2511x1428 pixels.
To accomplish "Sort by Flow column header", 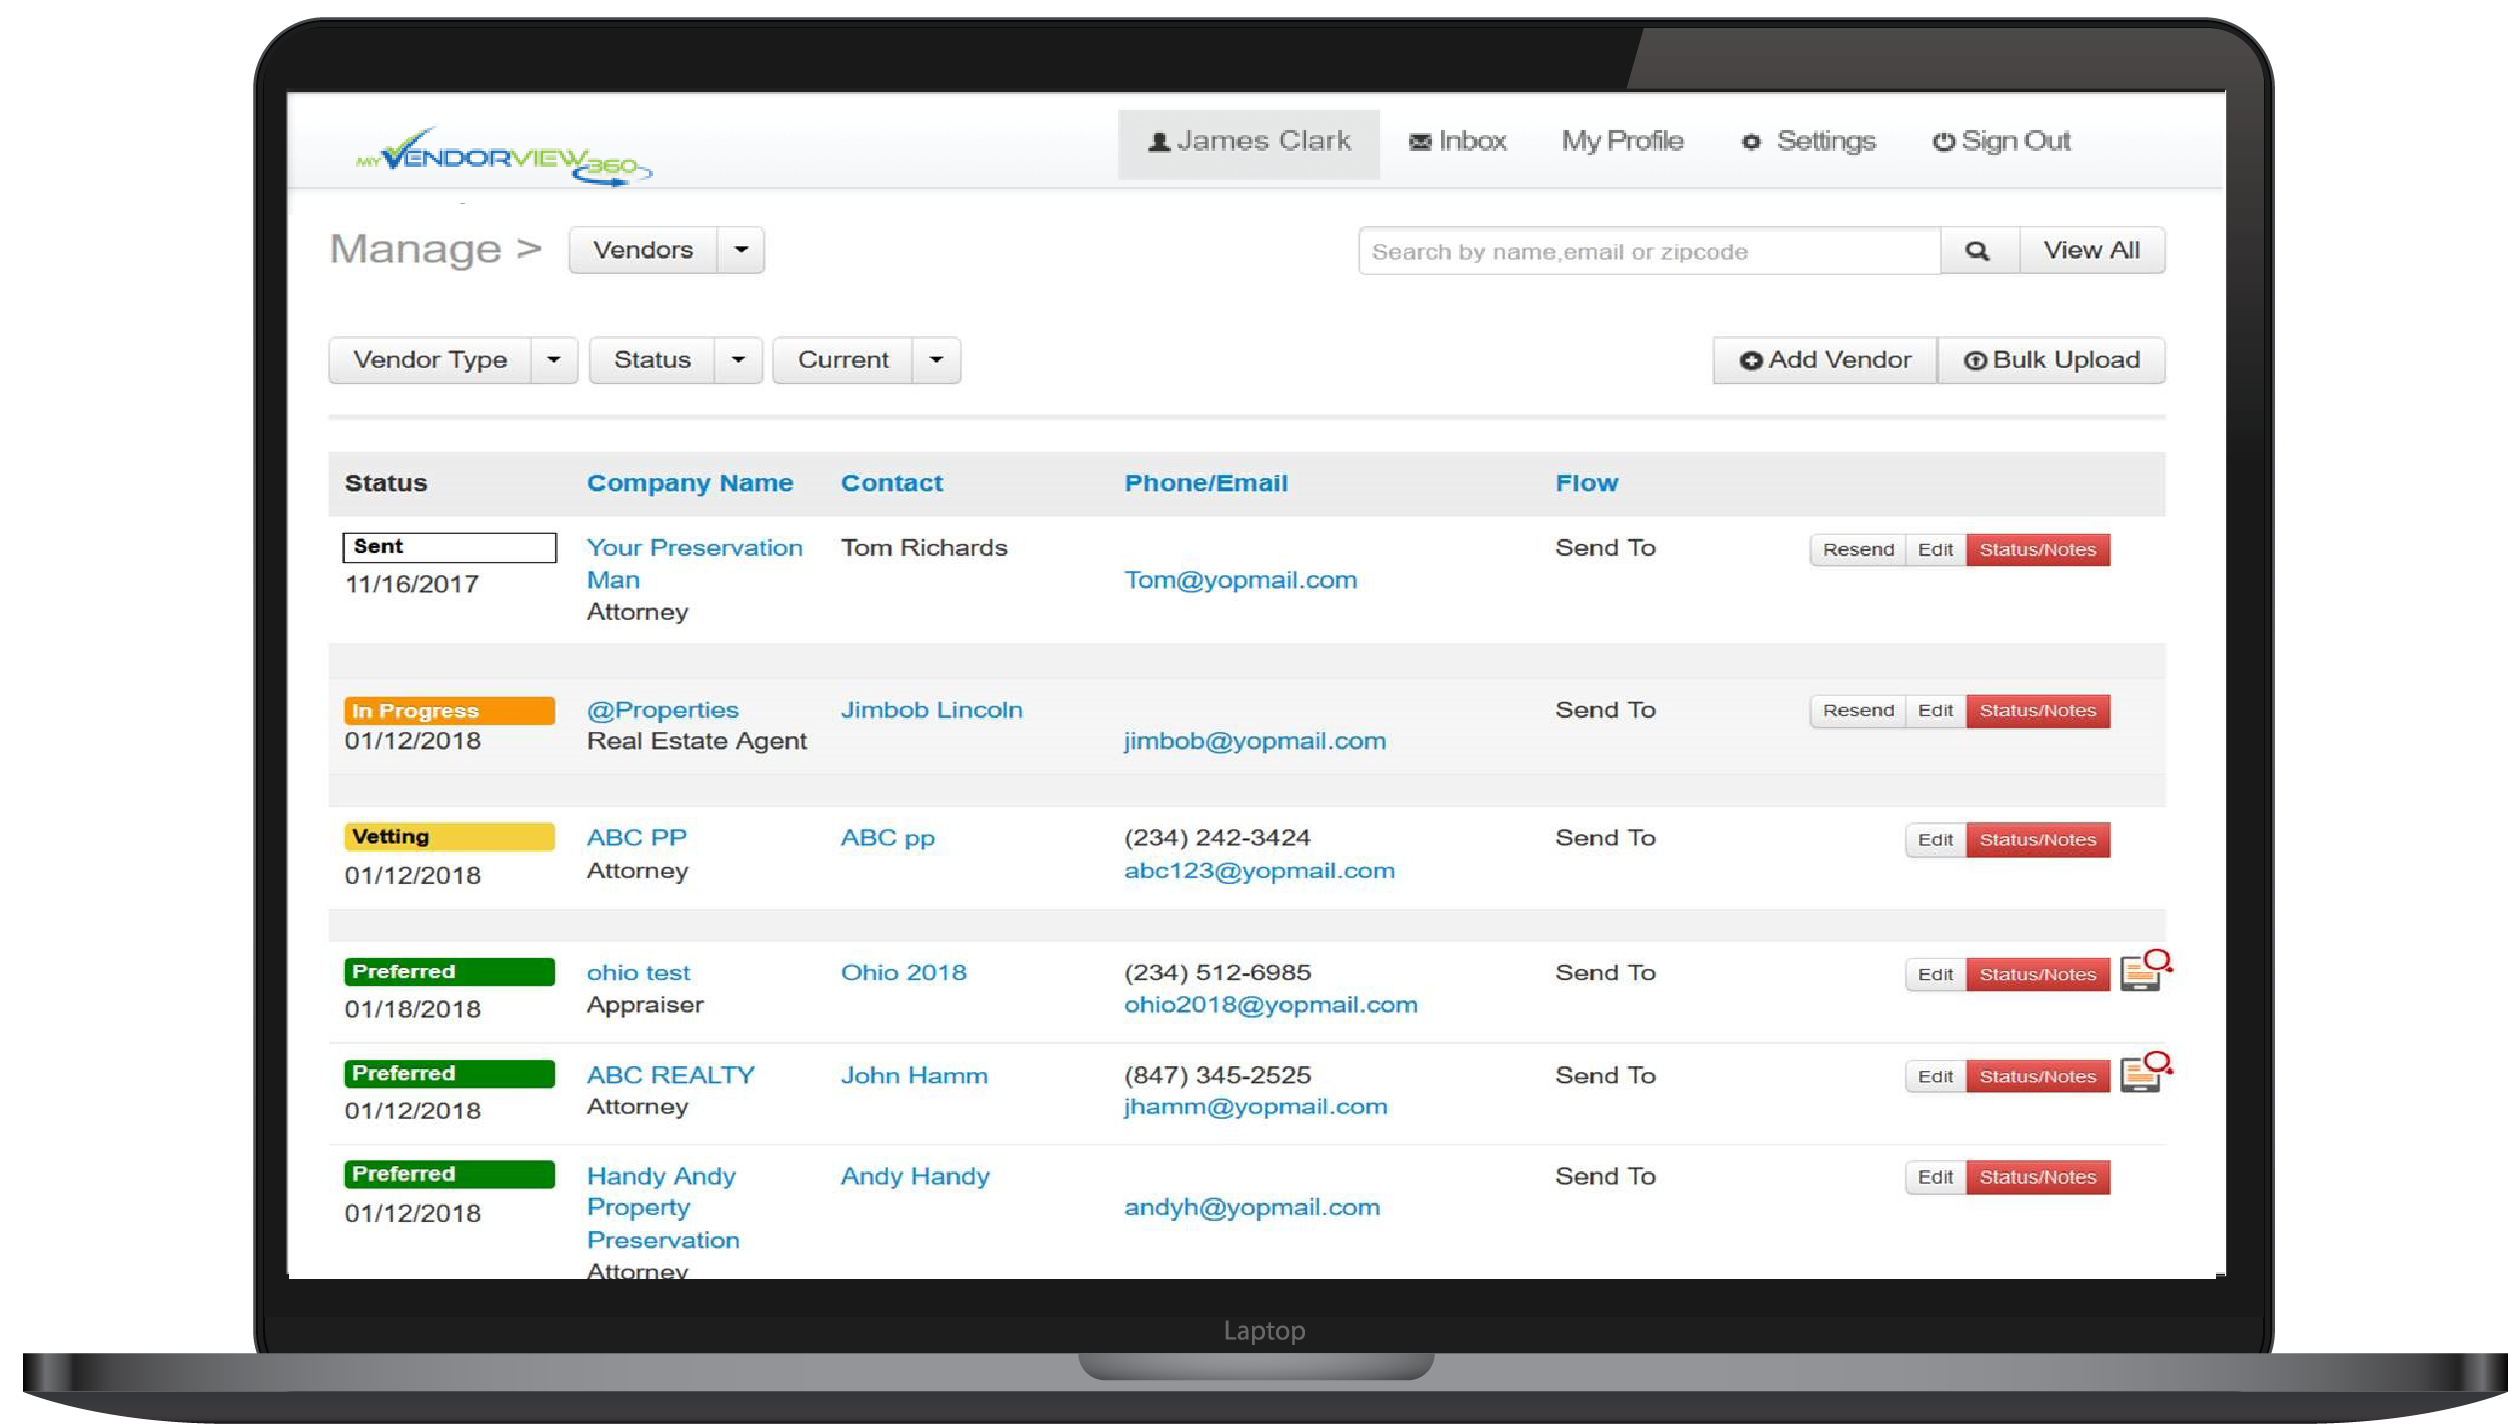I will (1587, 484).
